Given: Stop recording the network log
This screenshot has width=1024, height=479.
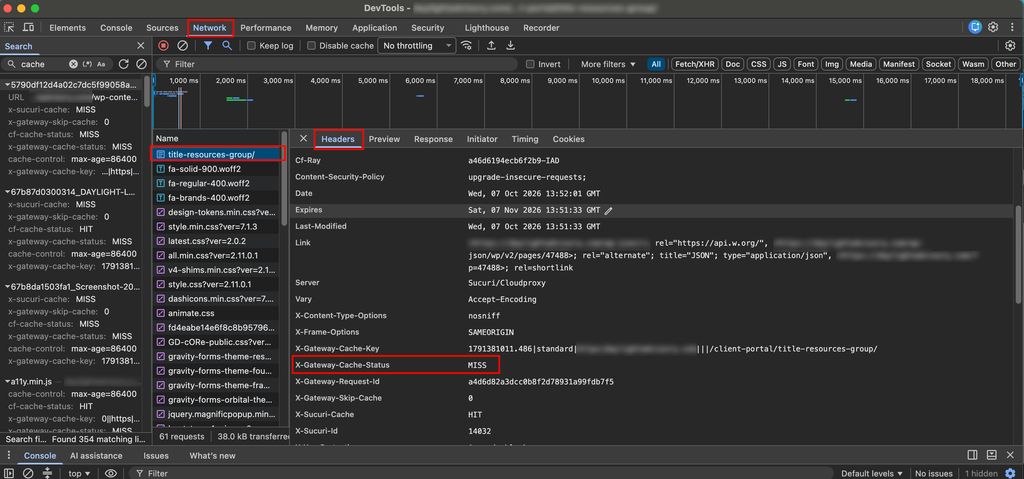Looking at the screenshot, I should click(x=163, y=46).
